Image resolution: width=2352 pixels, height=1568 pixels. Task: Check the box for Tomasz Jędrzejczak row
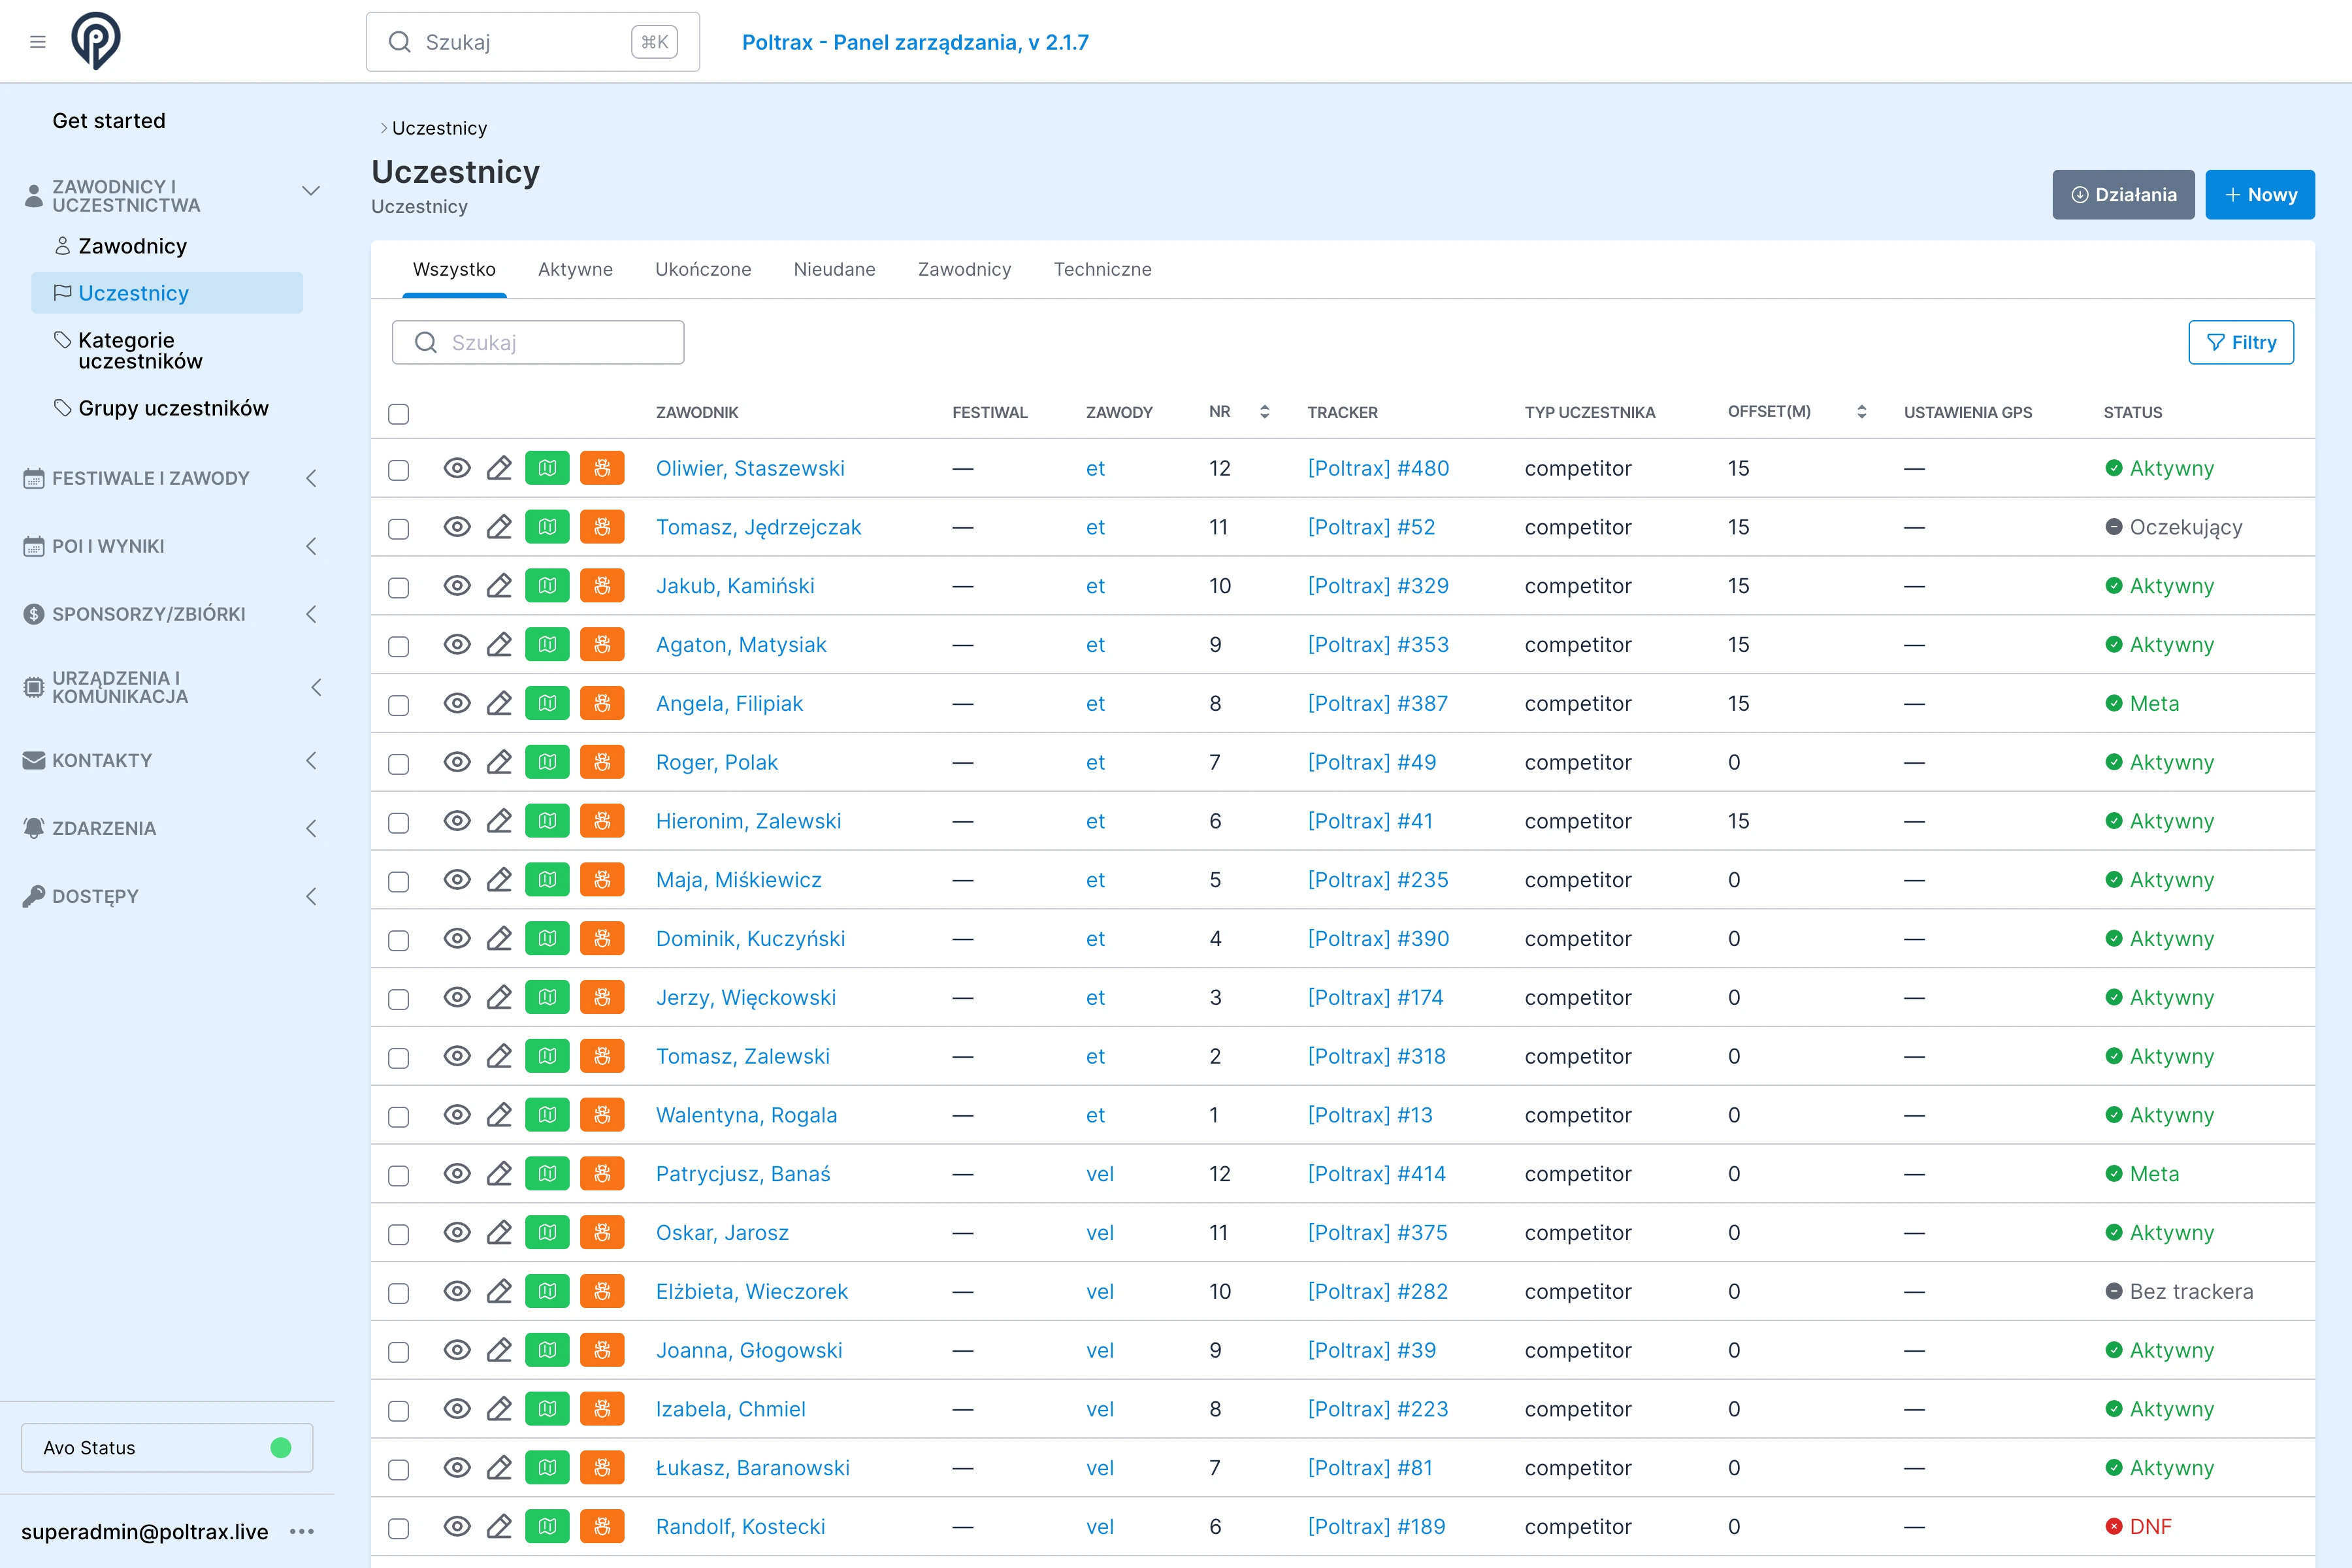pyautogui.click(x=399, y=528)
